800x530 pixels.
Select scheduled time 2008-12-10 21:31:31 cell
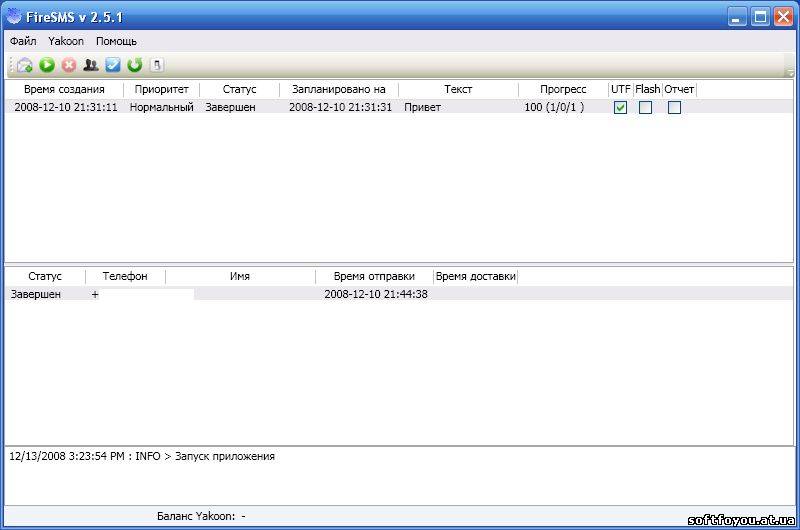pos(340,107)
